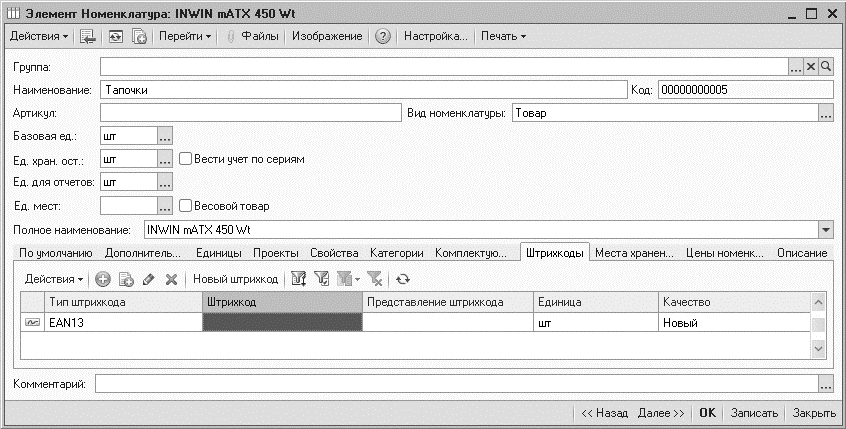Click the search magnifier icon in Группа field
Screen dimensions: 846x429
point(826,66)
